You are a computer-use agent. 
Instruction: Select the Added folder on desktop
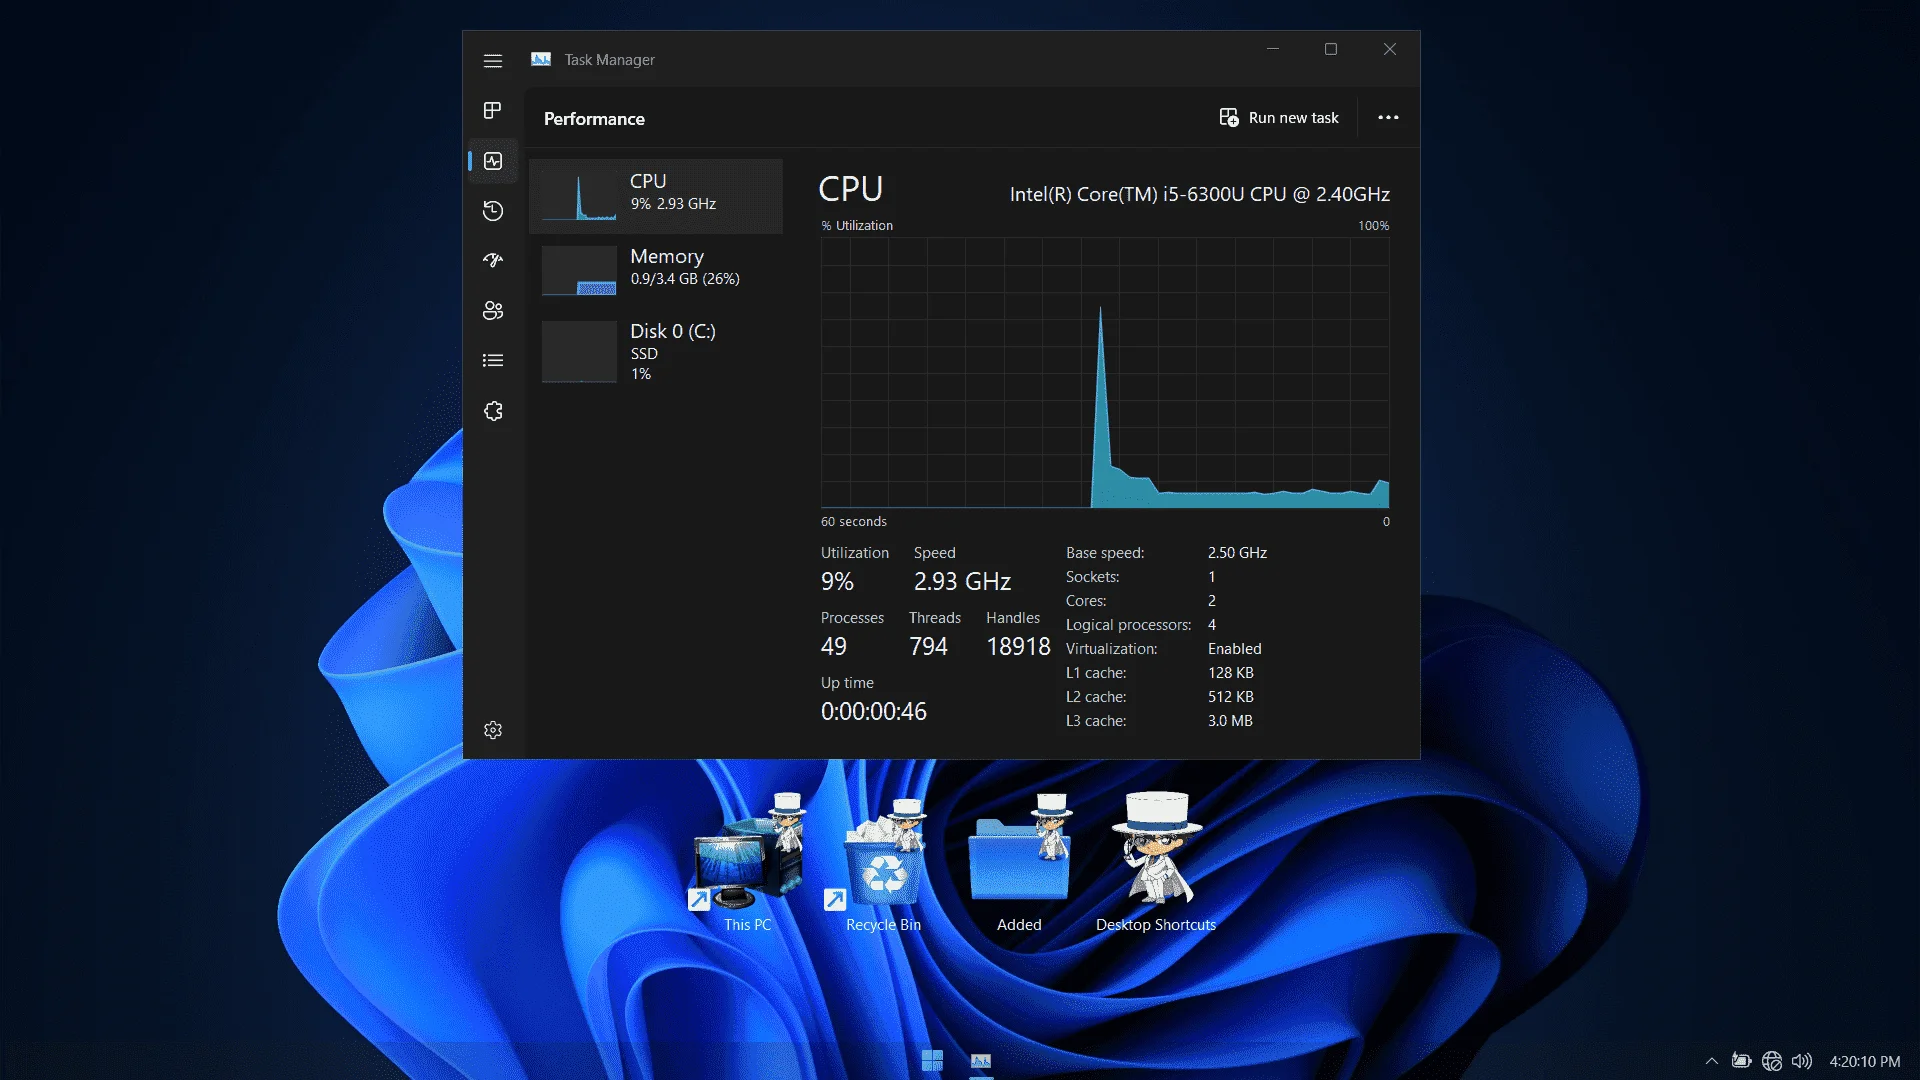click(1019, 864)
